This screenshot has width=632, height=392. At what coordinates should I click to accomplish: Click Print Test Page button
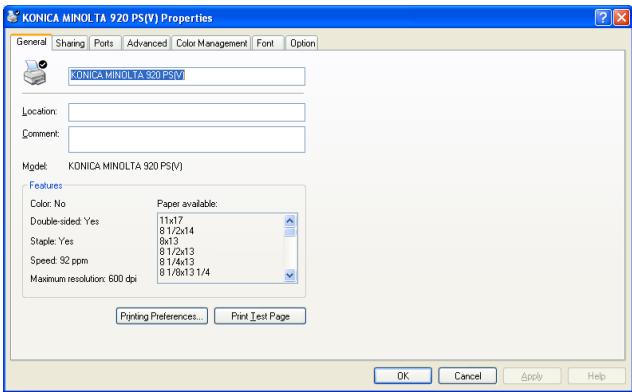tap(260, 316)
